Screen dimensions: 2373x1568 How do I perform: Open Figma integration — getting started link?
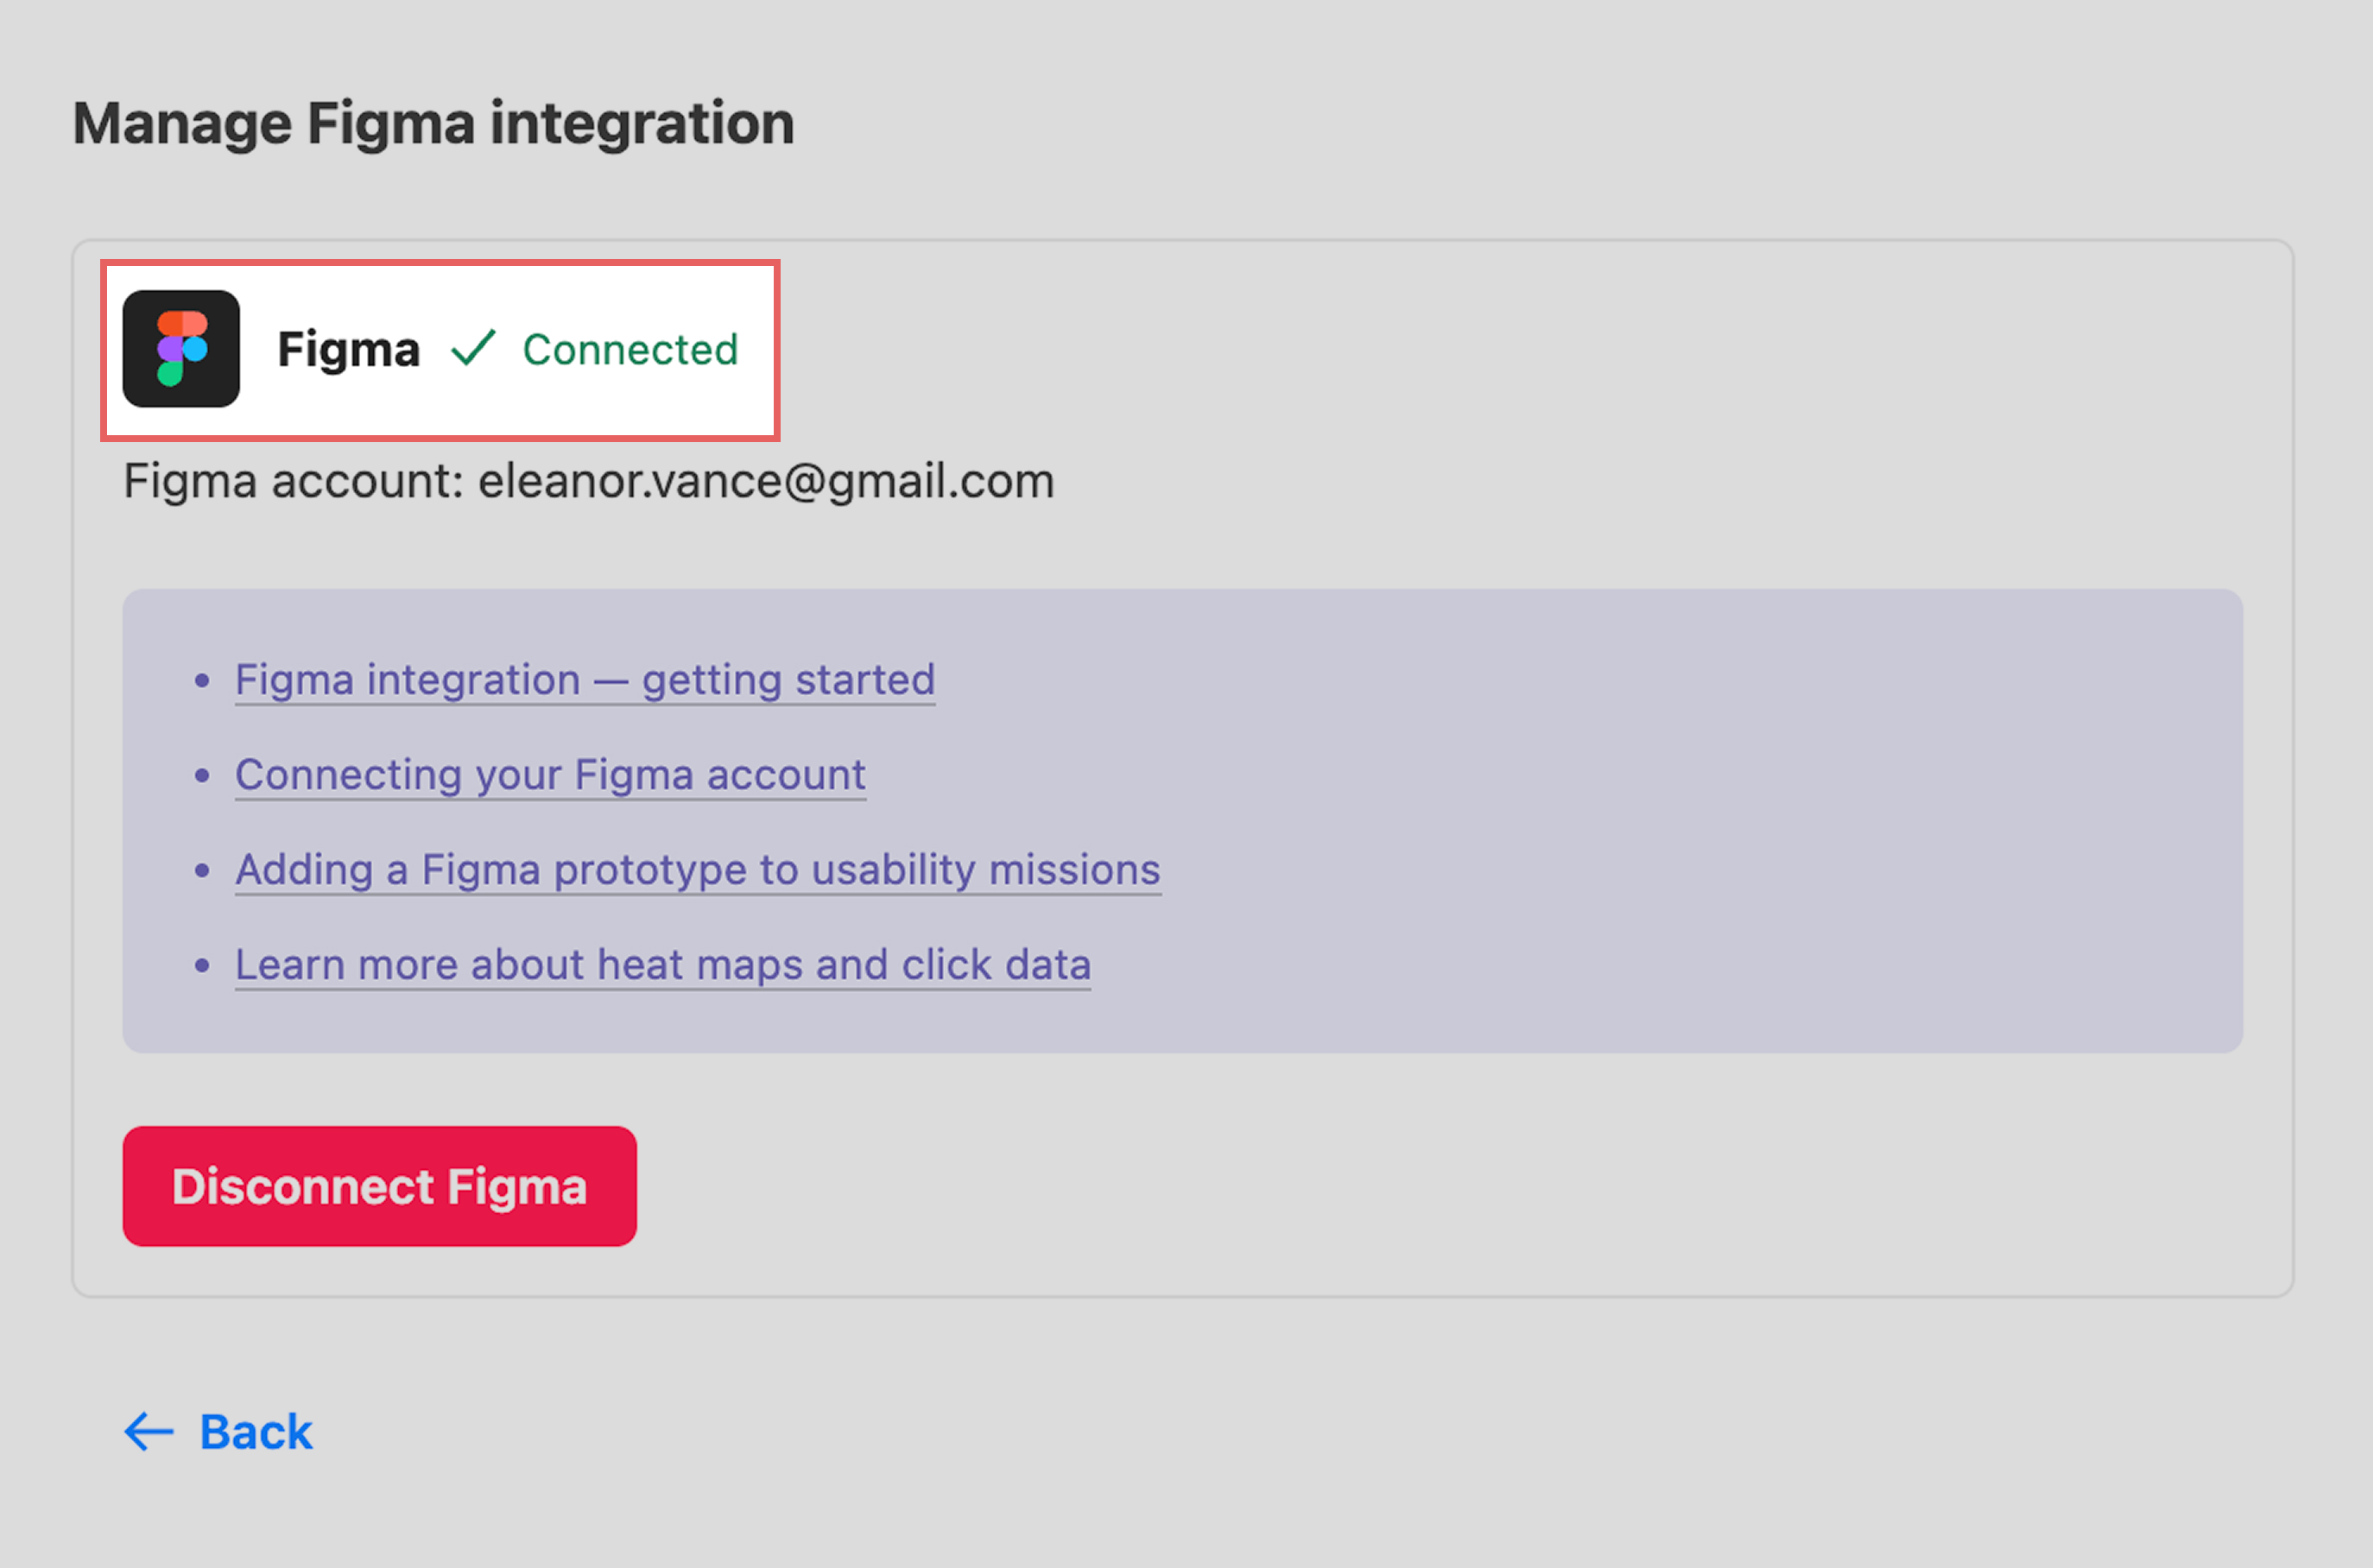coord(585,680)
